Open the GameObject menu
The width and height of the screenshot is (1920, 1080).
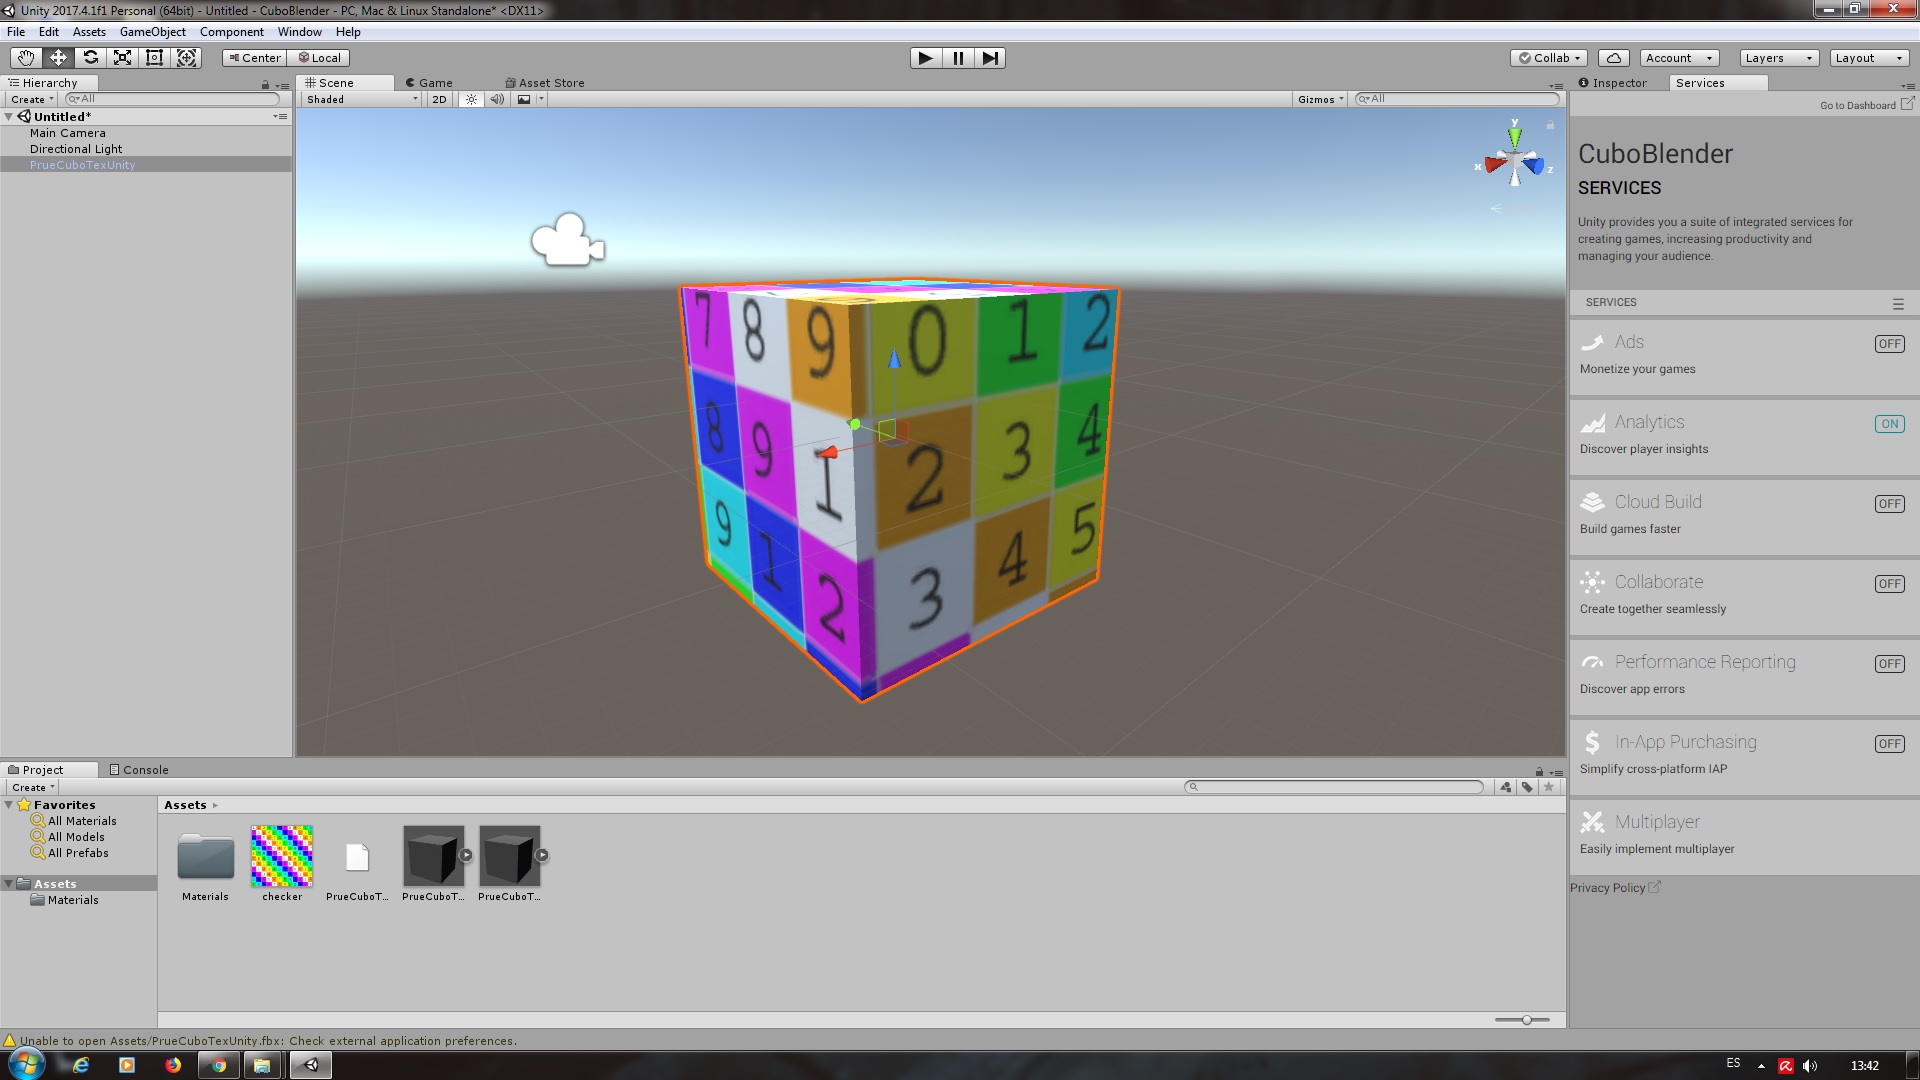click(152, 32)
